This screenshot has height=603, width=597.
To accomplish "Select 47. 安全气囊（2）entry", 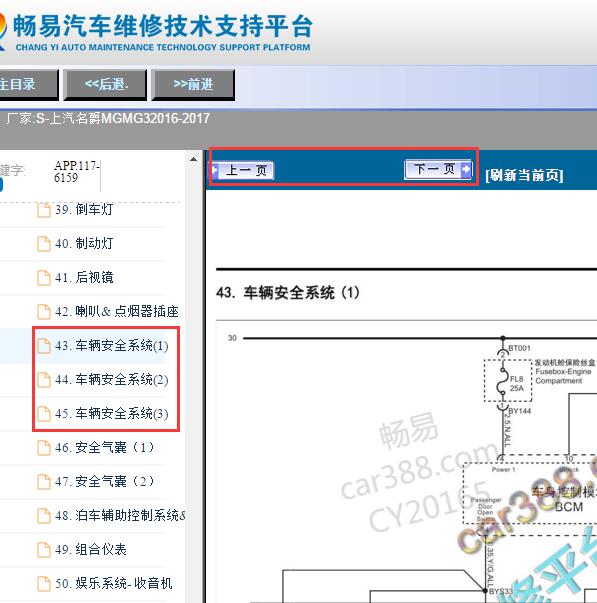I will click(x=105, y=481).
